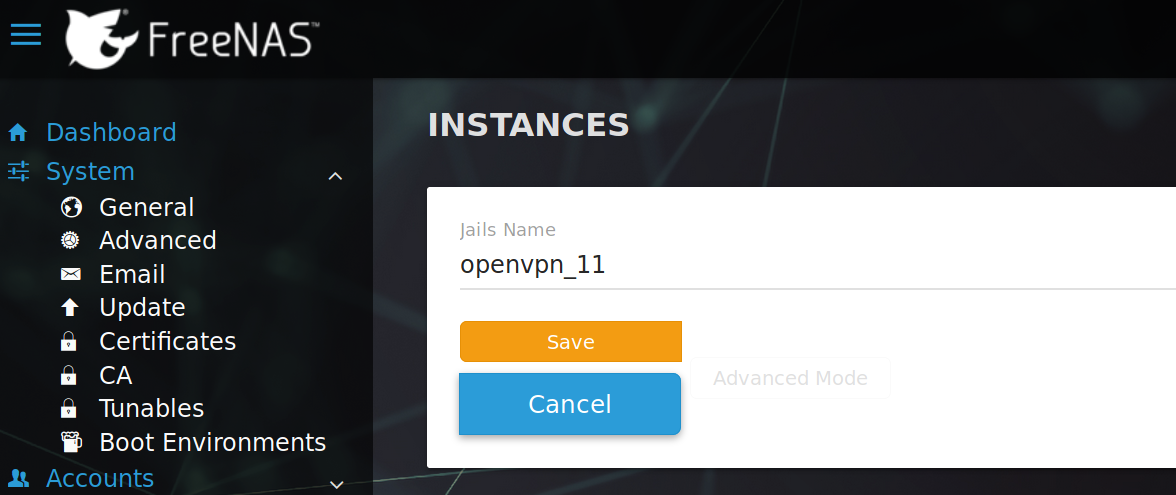
Task: Open the CA menu item
Action: pos(116,375)
